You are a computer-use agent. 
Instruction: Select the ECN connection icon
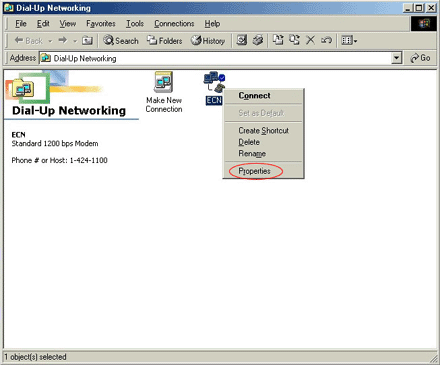click(214, 88)
